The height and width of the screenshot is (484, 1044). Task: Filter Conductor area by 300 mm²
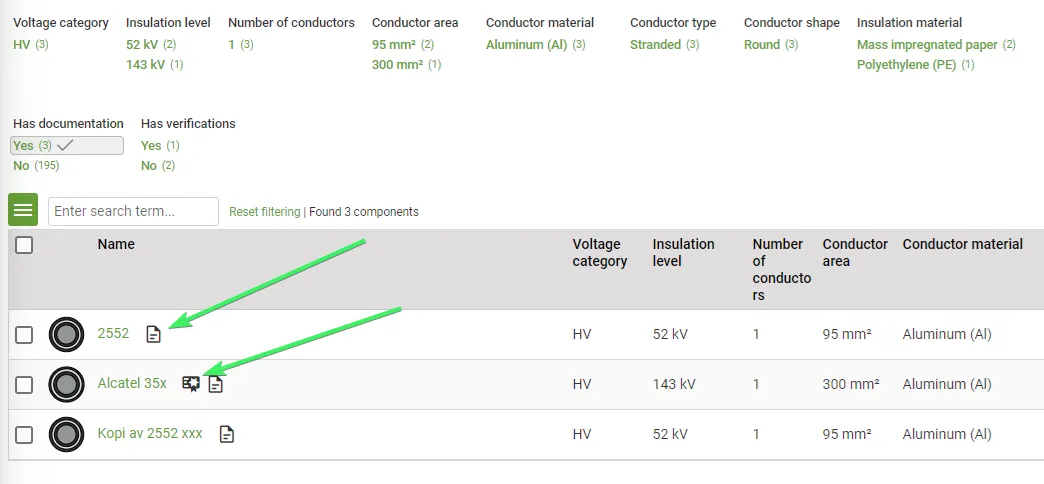tap(406, 65)
